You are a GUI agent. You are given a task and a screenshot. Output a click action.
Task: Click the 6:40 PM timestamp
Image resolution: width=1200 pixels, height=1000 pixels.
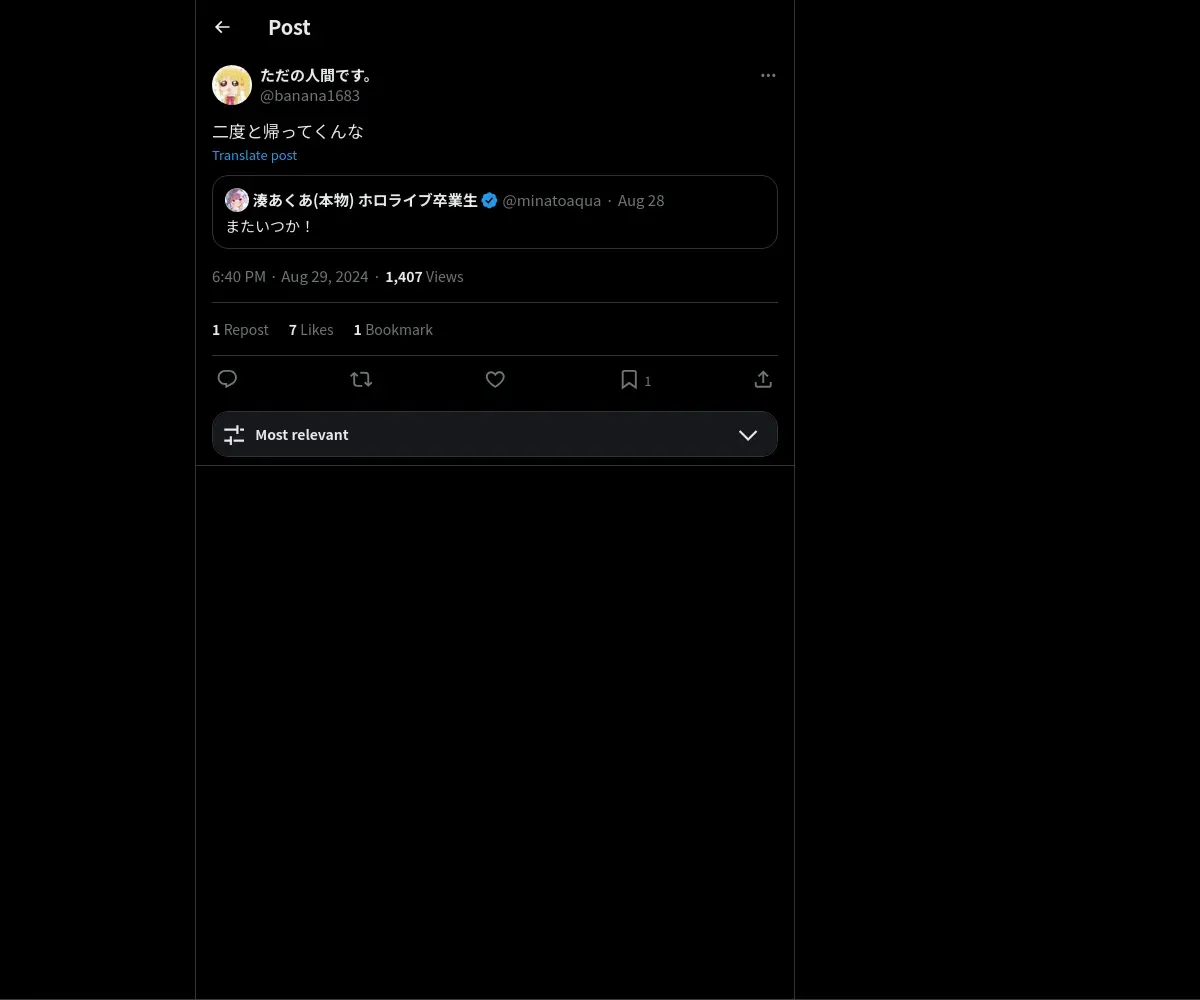pos(239,277)
